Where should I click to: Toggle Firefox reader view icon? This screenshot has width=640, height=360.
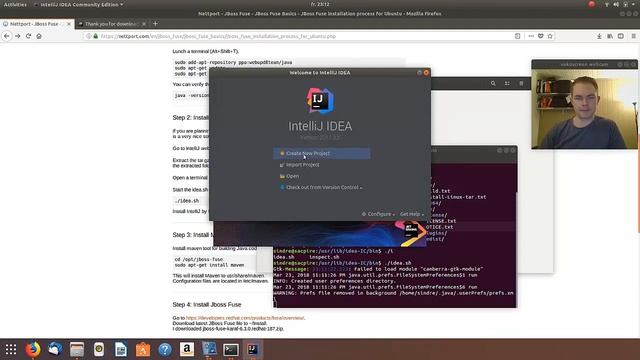pyautogui.click(x=518, y=36)
